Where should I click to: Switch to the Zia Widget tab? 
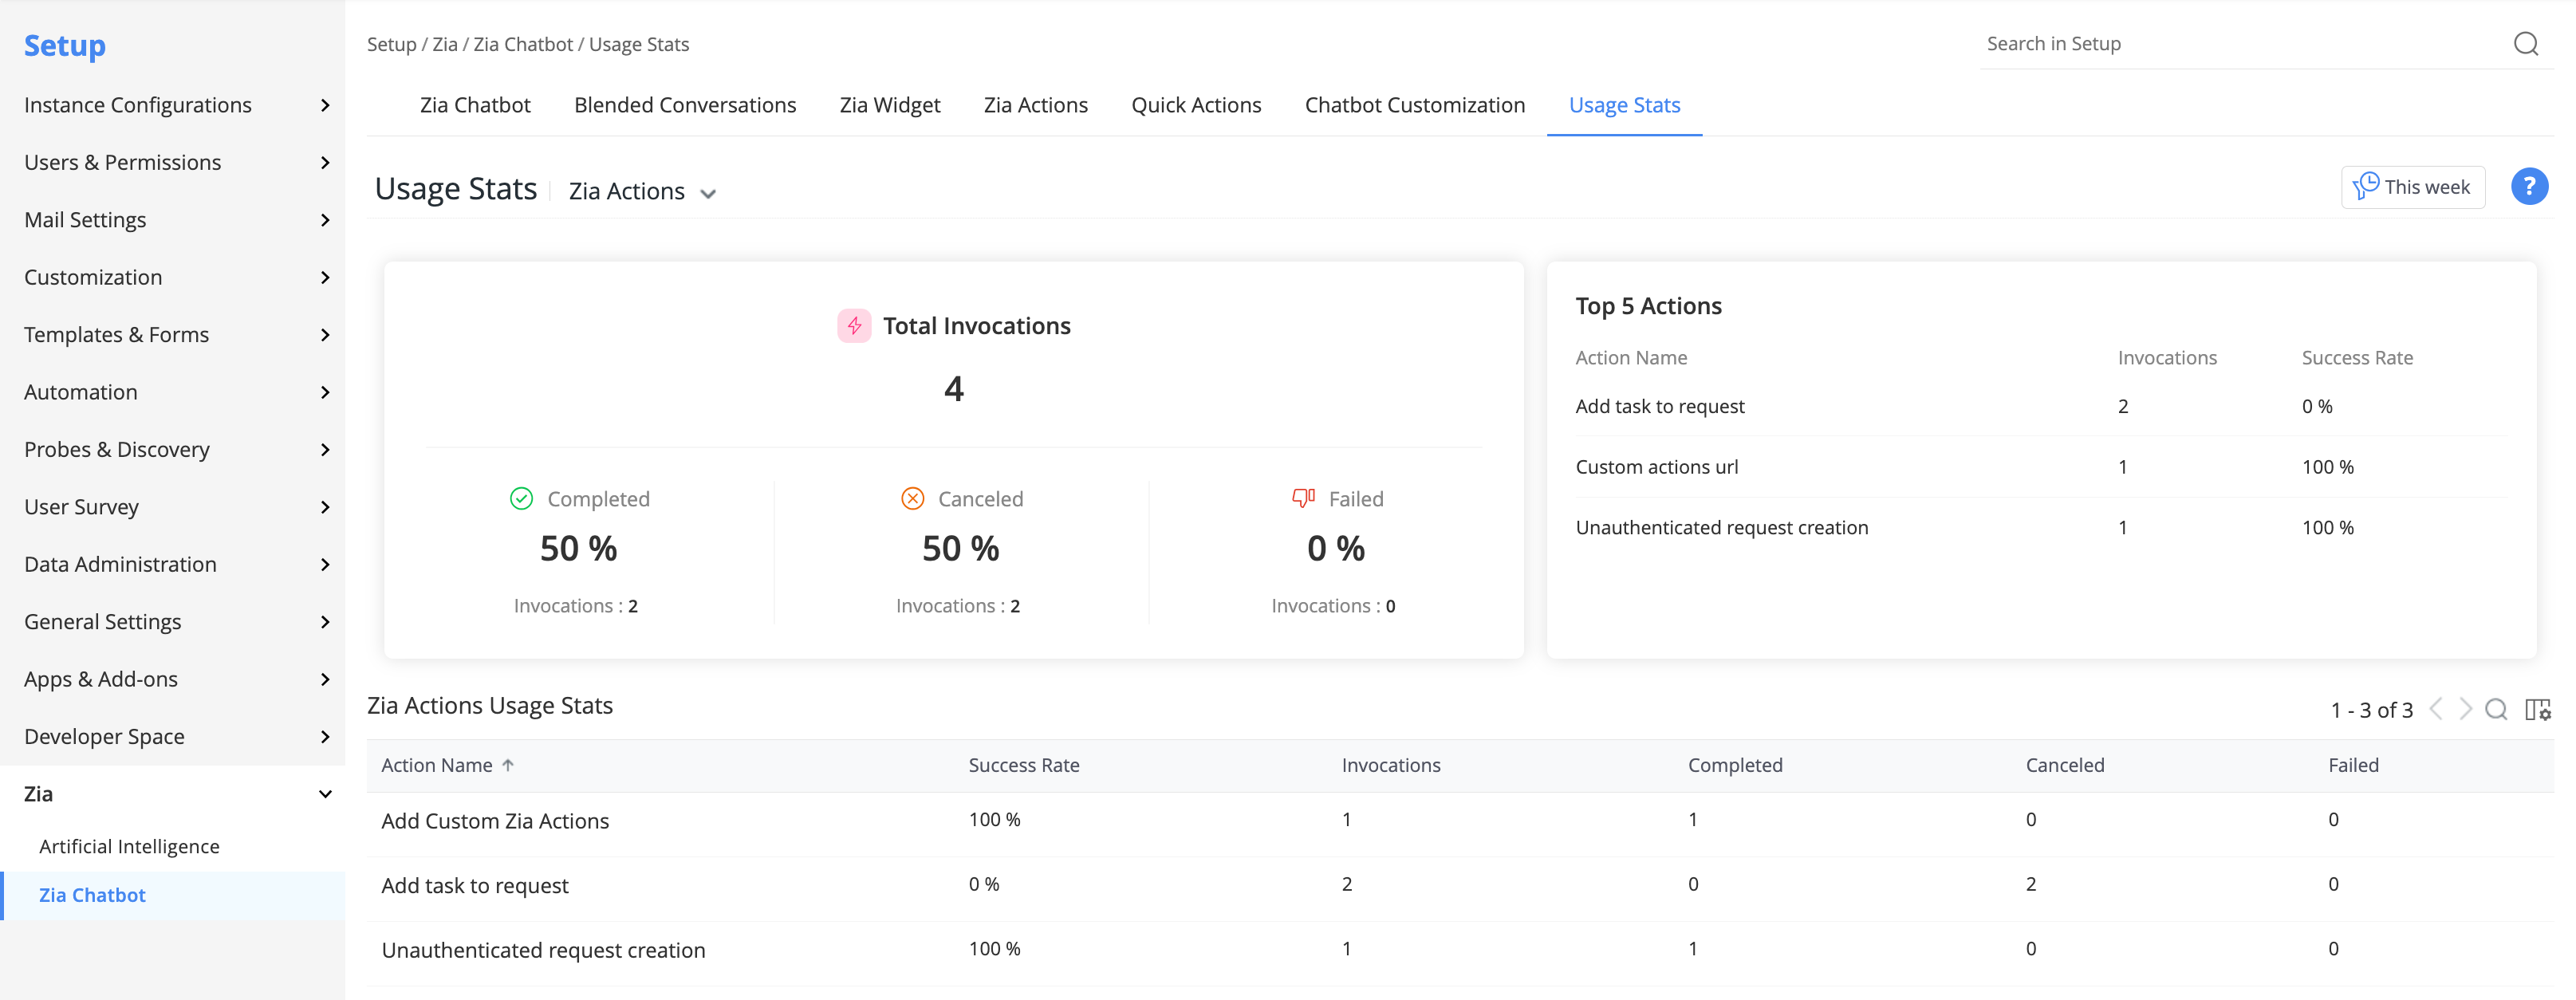click(889, 105)
